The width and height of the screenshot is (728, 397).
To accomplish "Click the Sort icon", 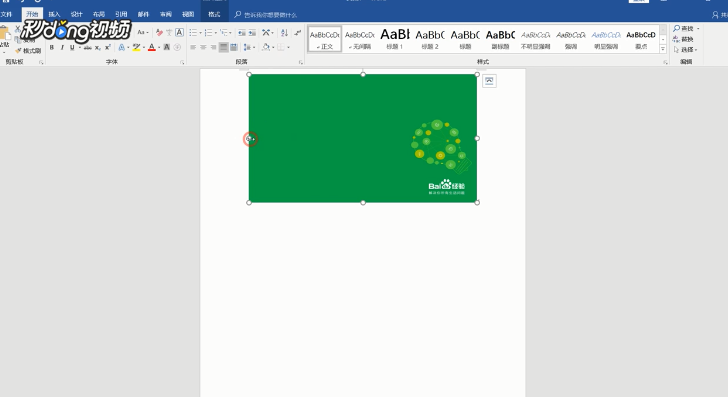I will pyautogui.click(x=285, y=33).
